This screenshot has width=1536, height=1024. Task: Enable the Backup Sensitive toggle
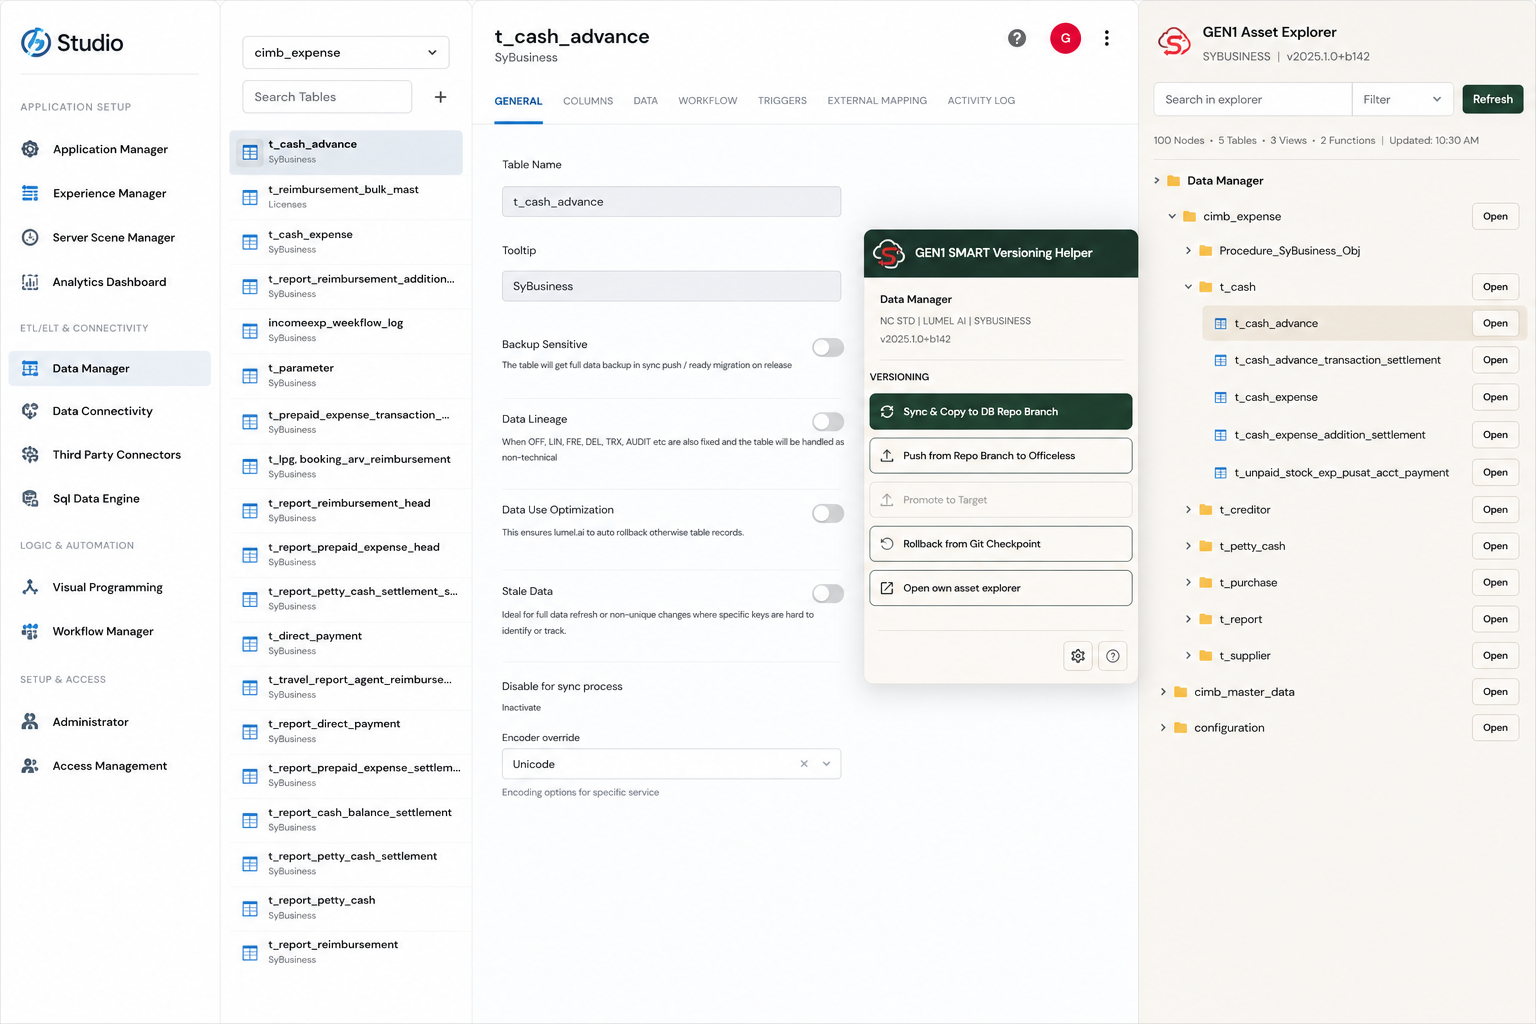[828, 347]
